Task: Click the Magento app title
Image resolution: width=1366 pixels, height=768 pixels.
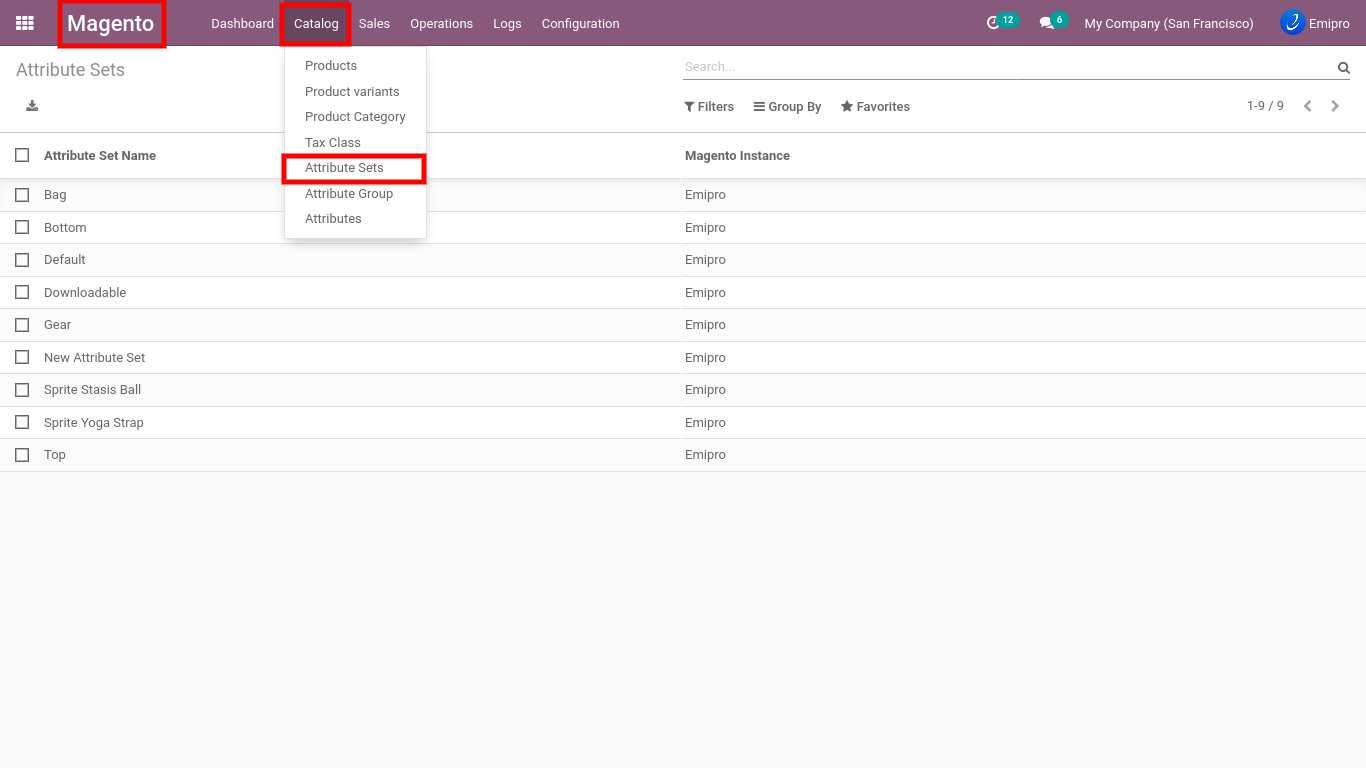Action: coord(111,23)
